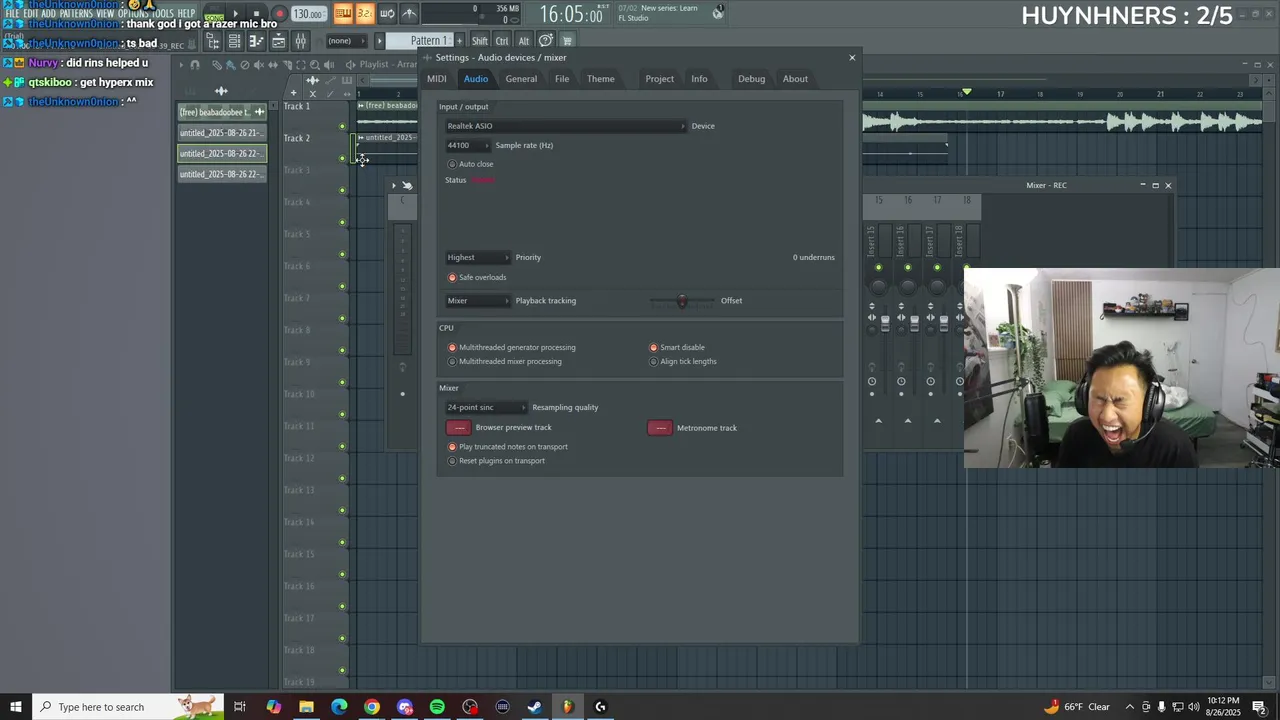The height and width of the screenshot is (720, 1280).
Task: Toggle Reset plugins on transport
Action: click(x=496, y=461)
